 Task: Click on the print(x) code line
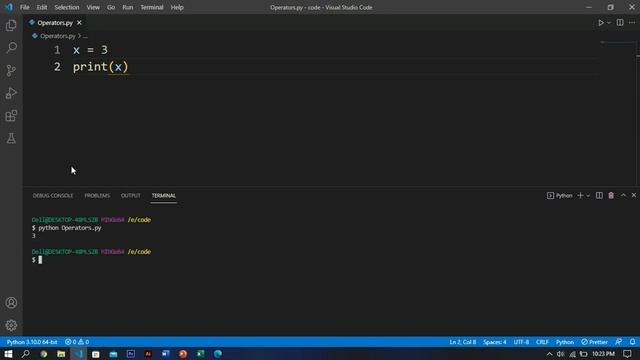pyautogui.click(x=100, y=67)
